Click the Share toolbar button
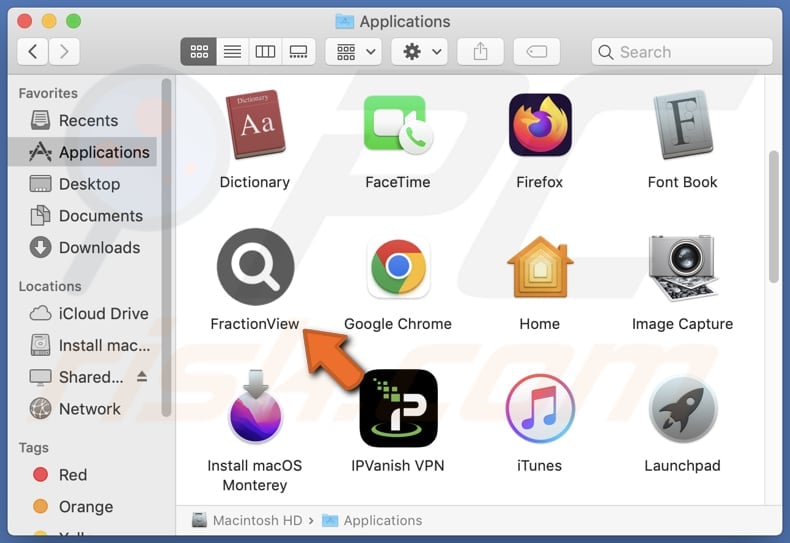790x543 pixels. [480, 51]
